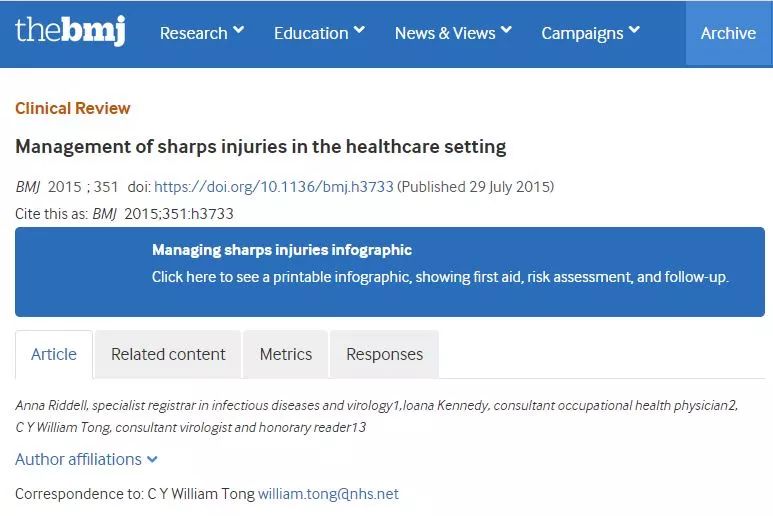Viewport: 773px width, 516px height.
Task: Expand the Research menu chevron
Action: click(x=239, y=31)
